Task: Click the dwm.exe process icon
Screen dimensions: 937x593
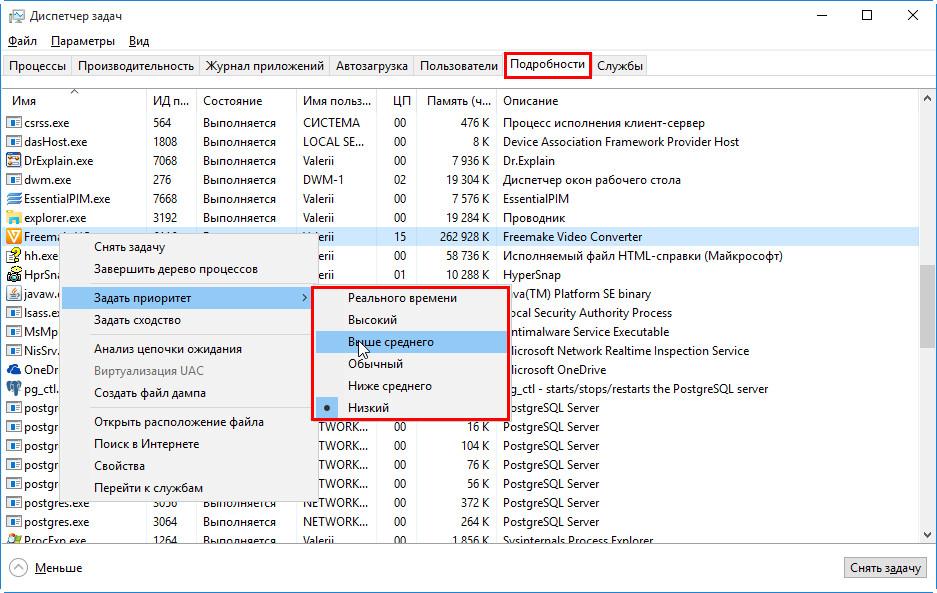Action: click(x=14, y=180)
